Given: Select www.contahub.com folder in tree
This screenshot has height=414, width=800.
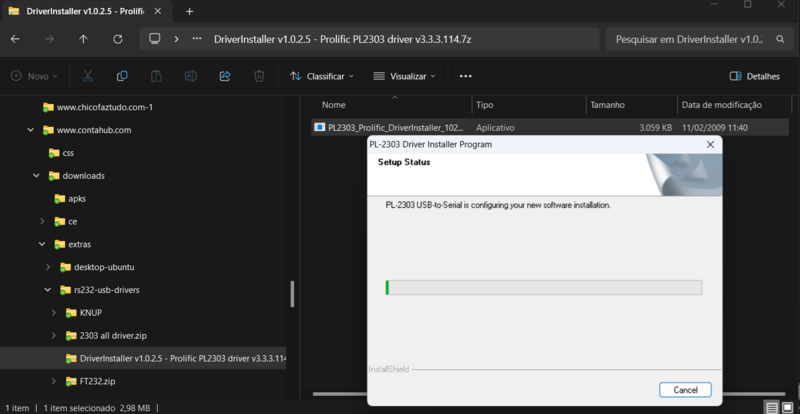Looking at the screenshot, I should coord(94,130).
